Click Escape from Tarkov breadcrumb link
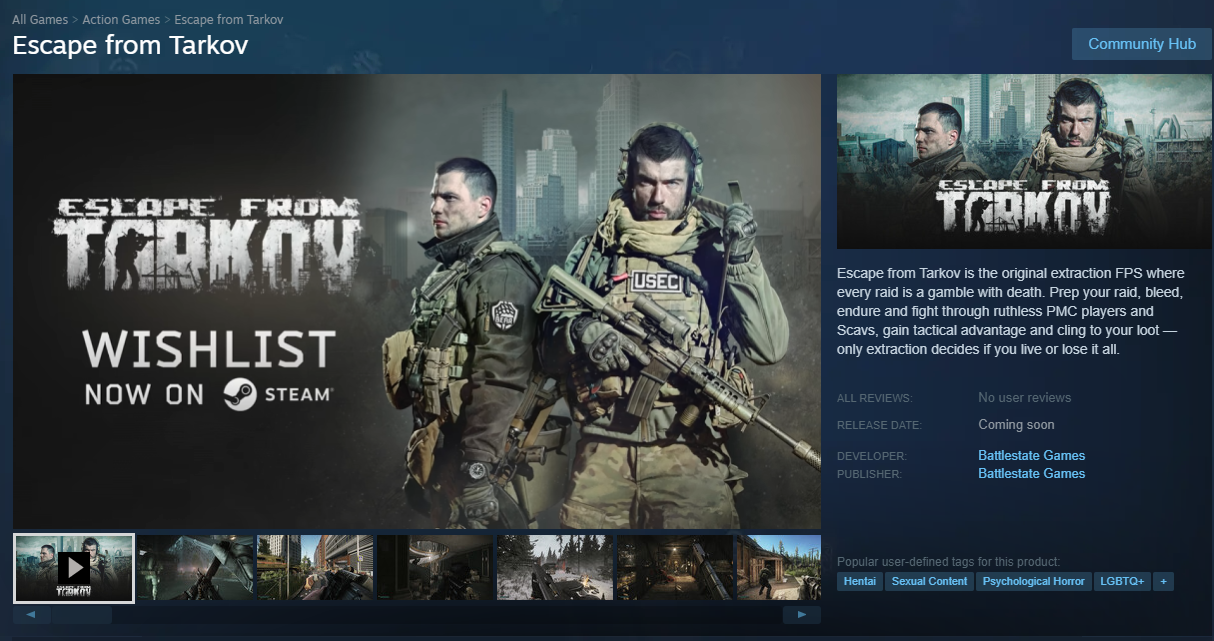The width and height of the screenshot is (1214, 641). click(228, 20)
